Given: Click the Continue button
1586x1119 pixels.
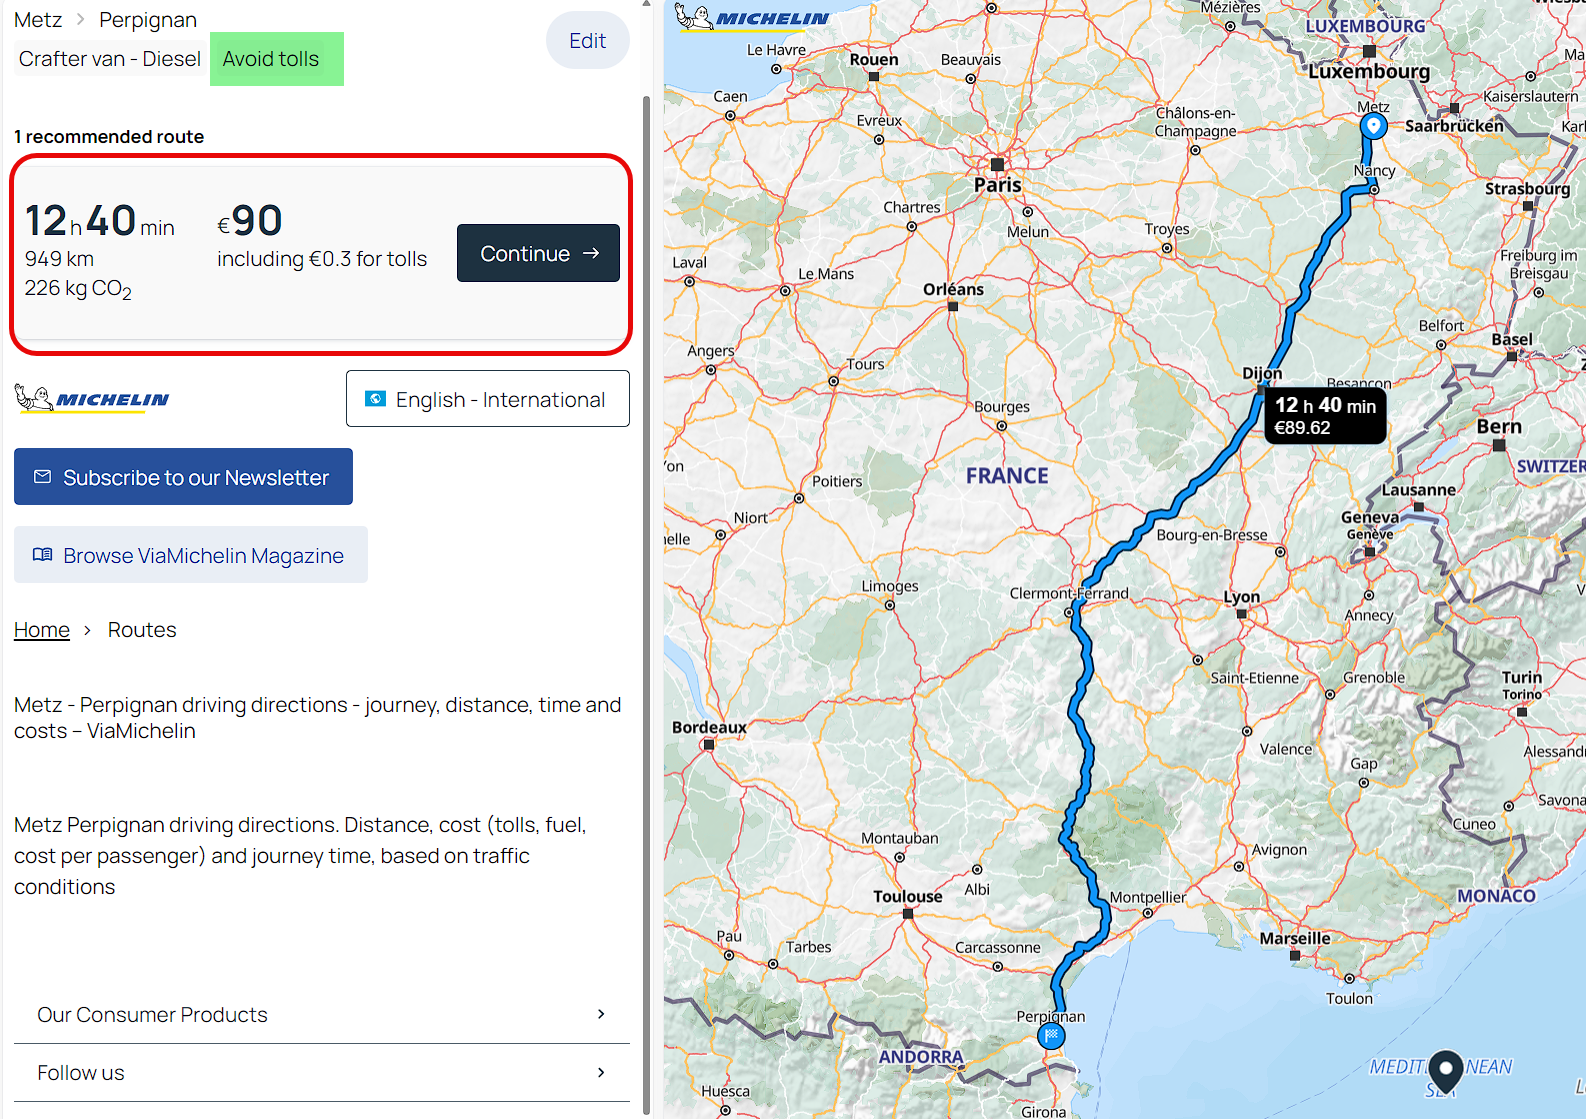Looking at the screenshot, I should [538, 253].
